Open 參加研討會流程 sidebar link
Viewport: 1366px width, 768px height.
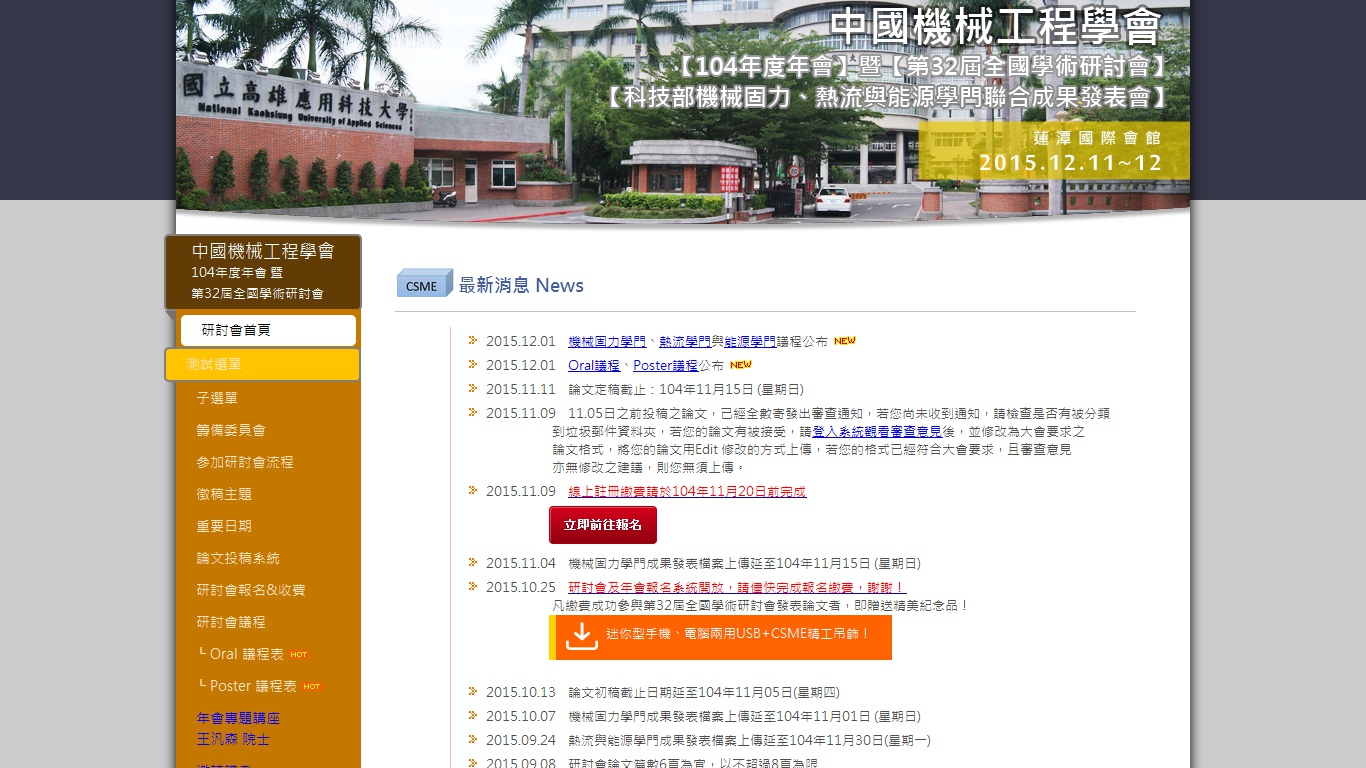click(245, 462)
